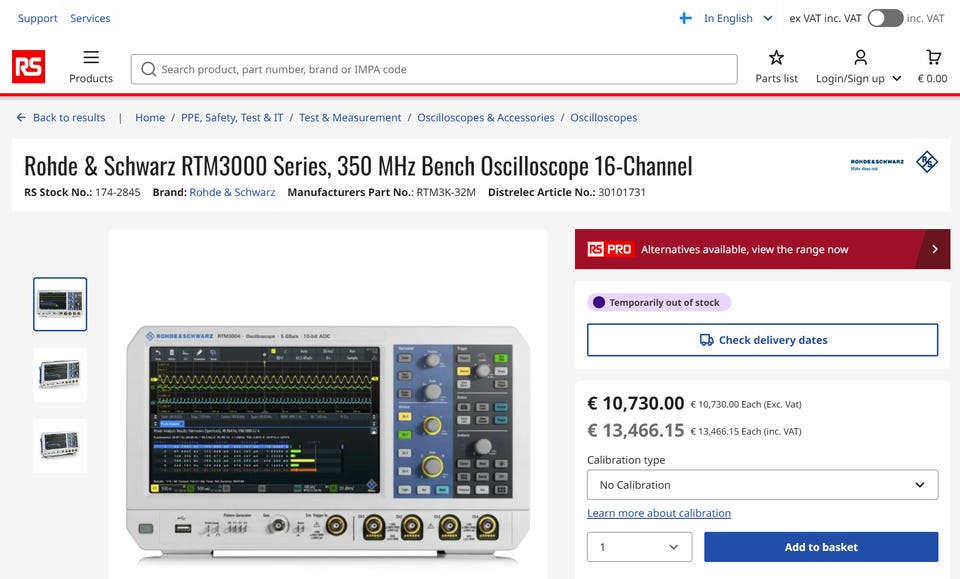Click Manufacturers Part No. RTM3K-32M

(x=381, y=192)
